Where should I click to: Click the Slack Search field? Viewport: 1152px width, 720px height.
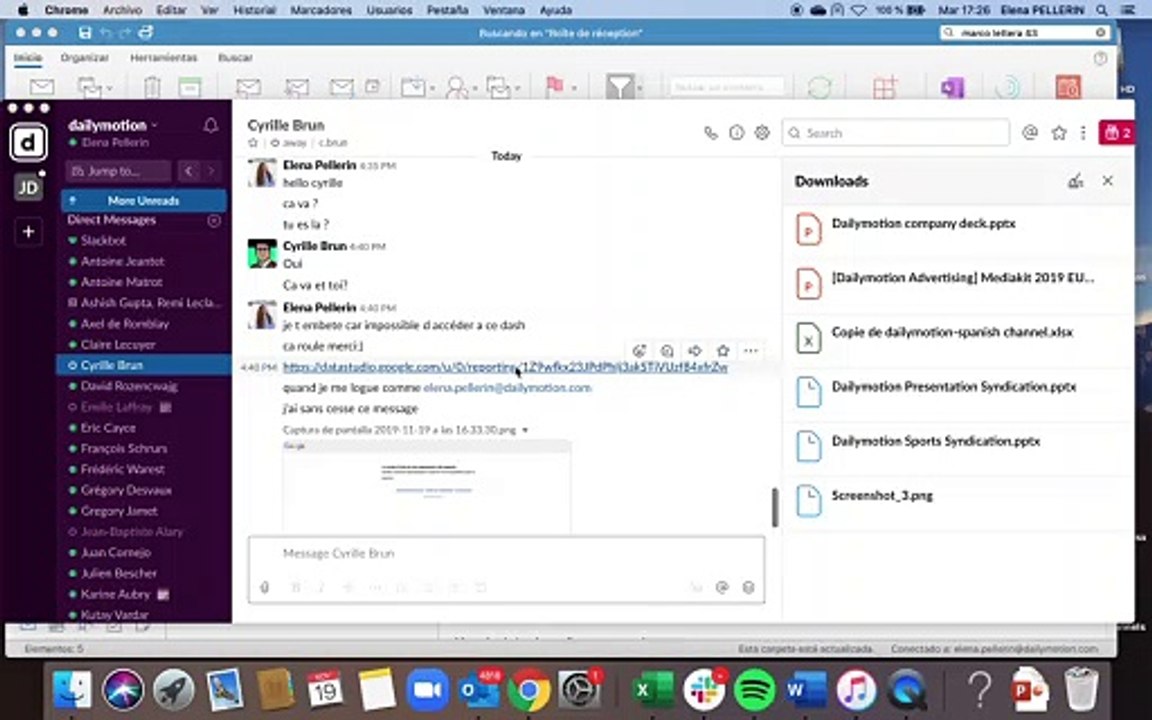point(896,133)
